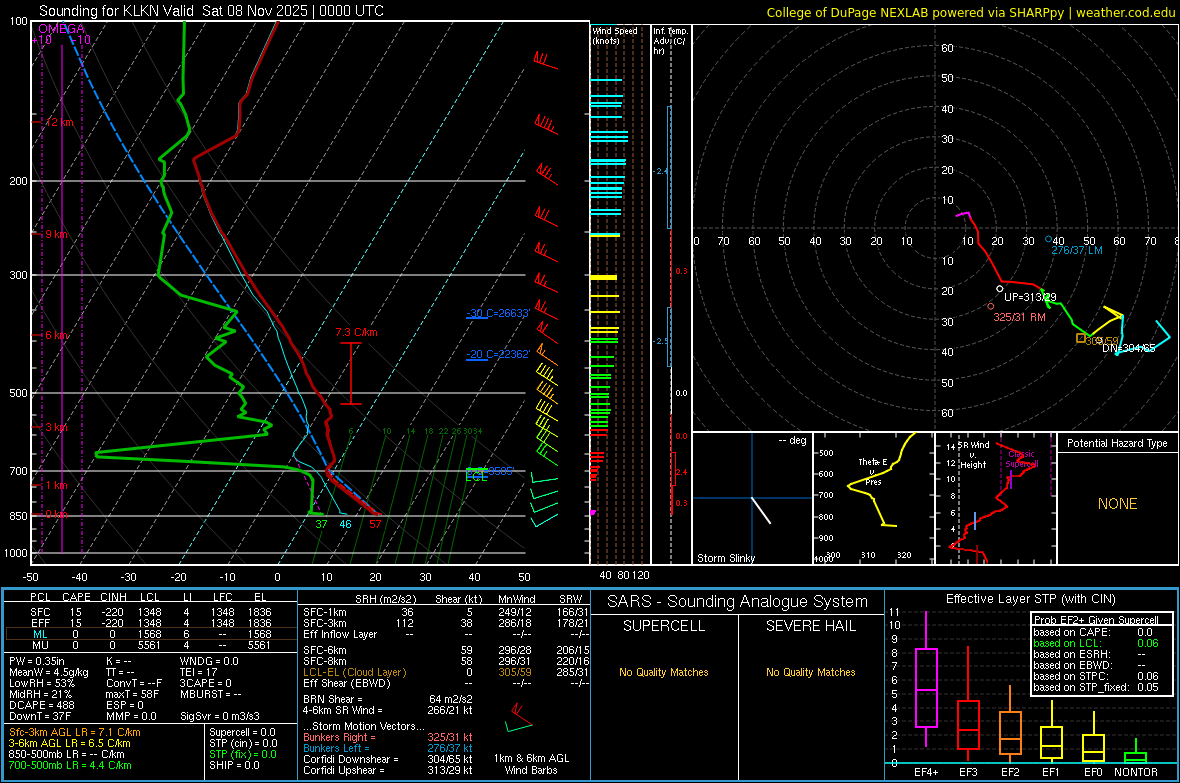Click the 'Bunkers Left = 276/37 kt' line

(x=388, y=748)
